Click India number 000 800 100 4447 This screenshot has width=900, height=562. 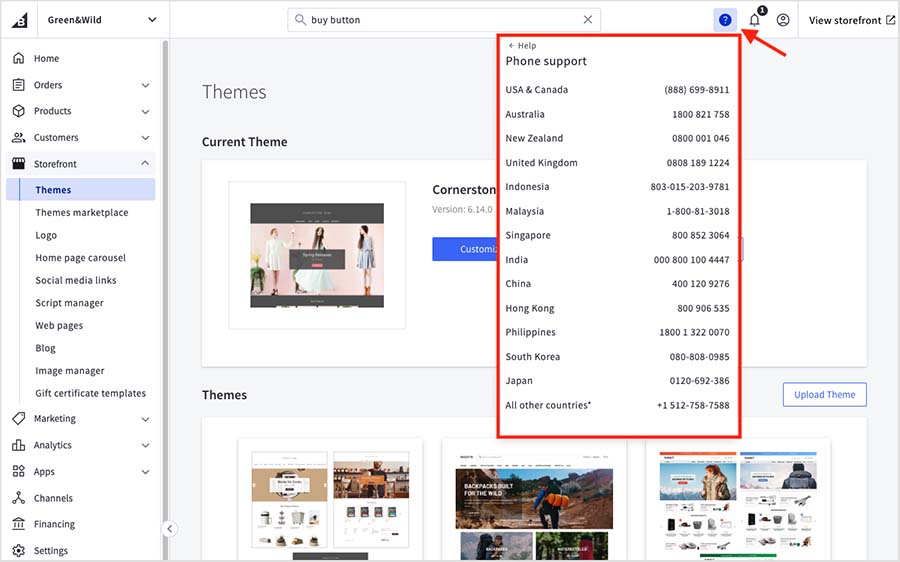pyautogui.click(x=691, y=259)
